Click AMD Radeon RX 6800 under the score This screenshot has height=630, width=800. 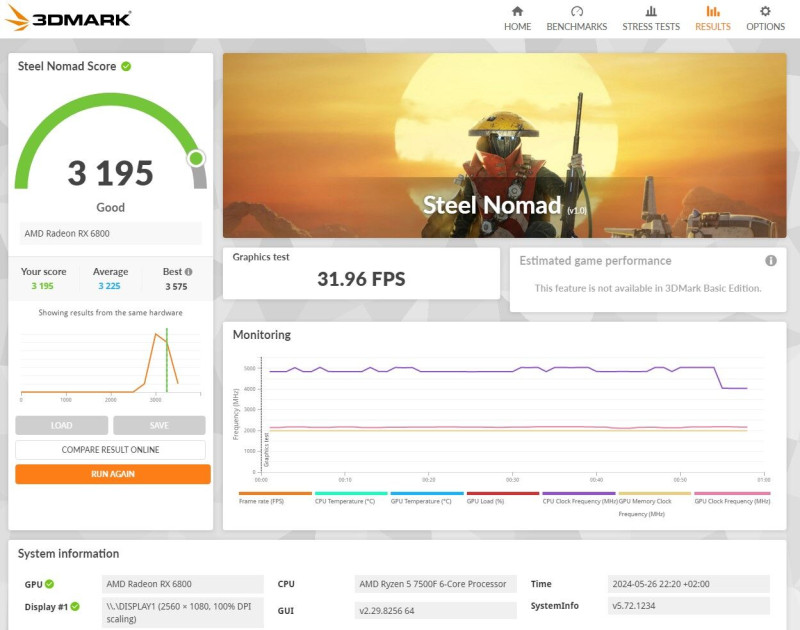click(110, 233)
